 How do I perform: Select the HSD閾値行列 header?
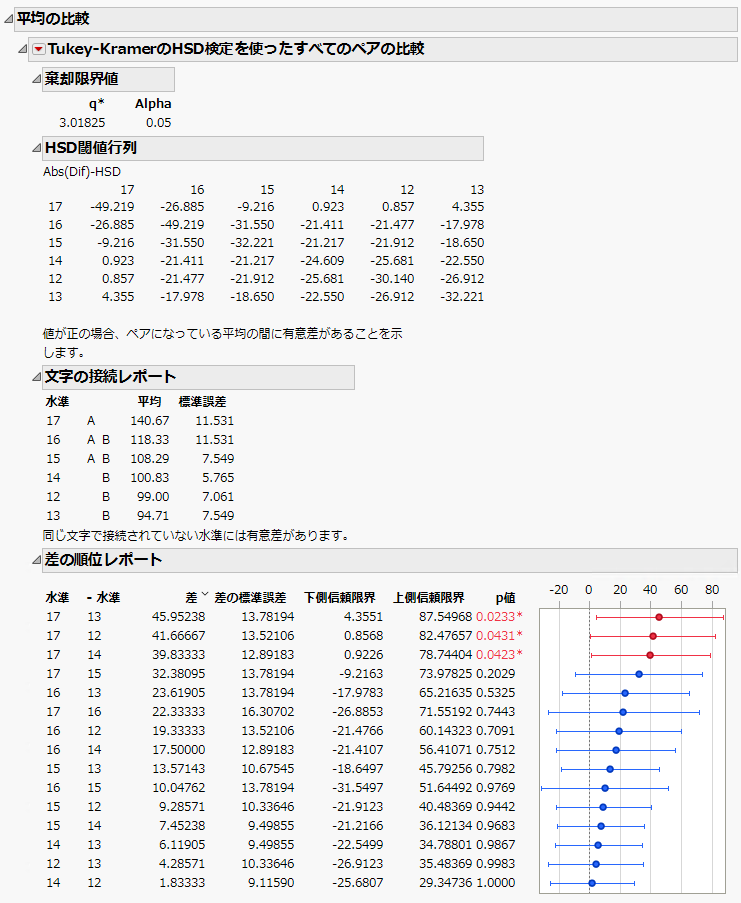pos(263,149)
